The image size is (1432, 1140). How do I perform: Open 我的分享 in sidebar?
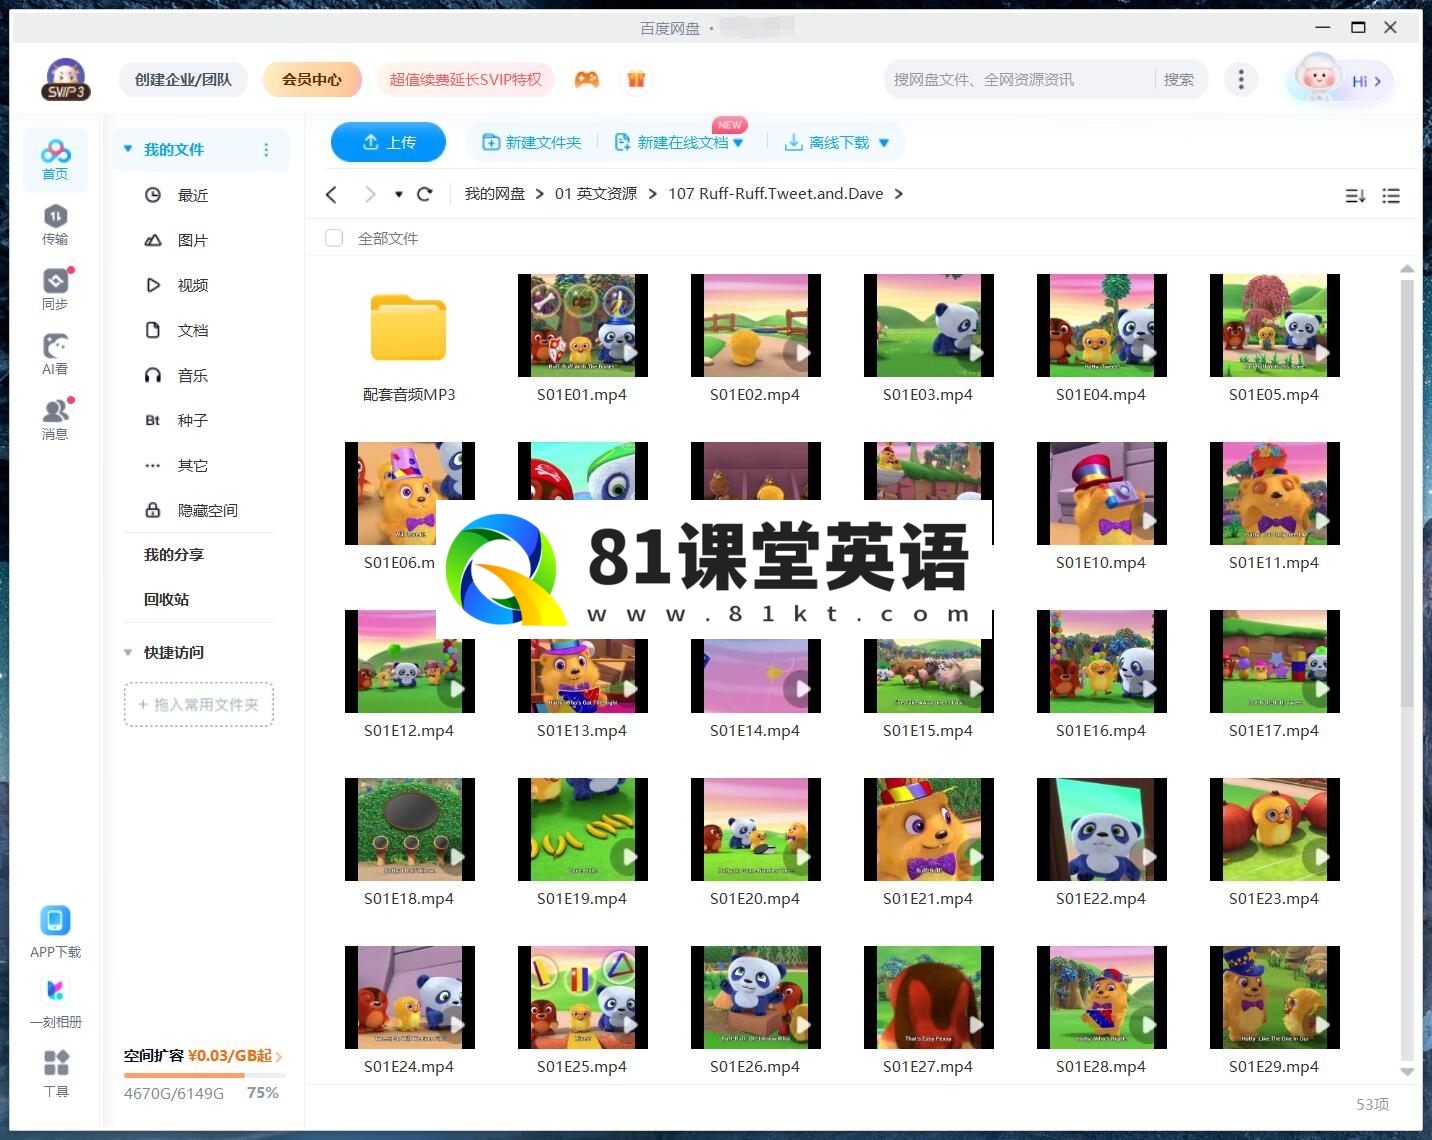(x=174, y=554)
